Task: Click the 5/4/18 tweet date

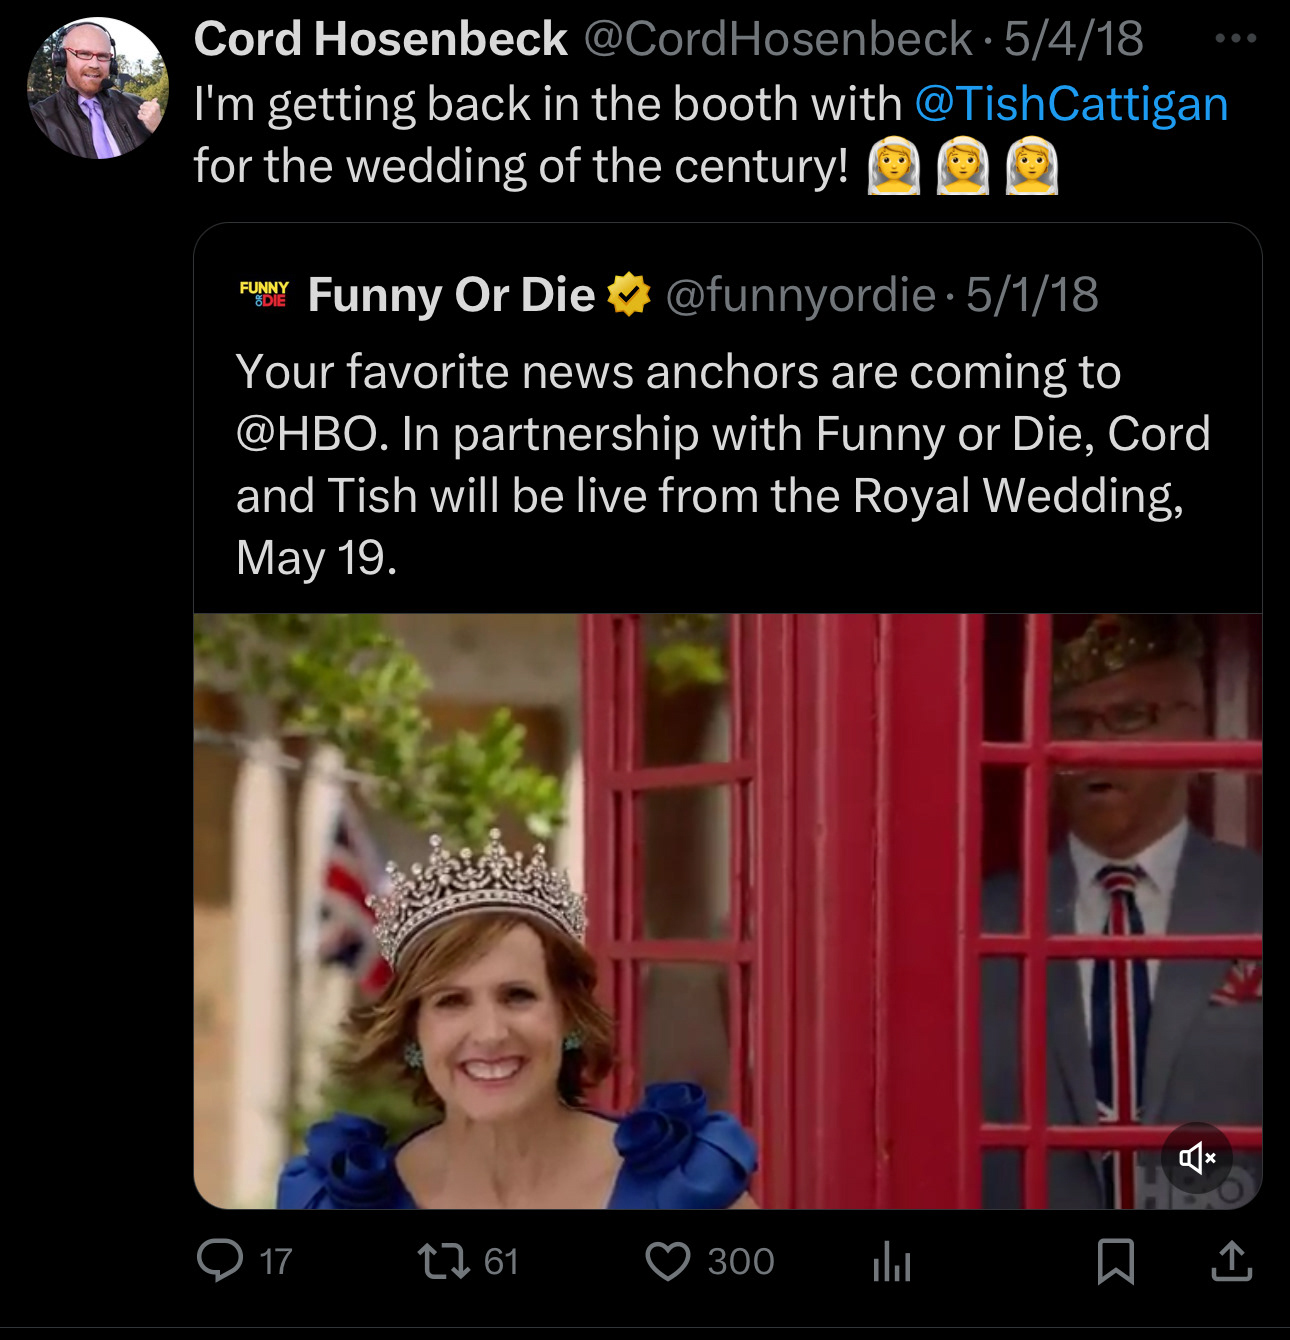Action: [1073, 39]
